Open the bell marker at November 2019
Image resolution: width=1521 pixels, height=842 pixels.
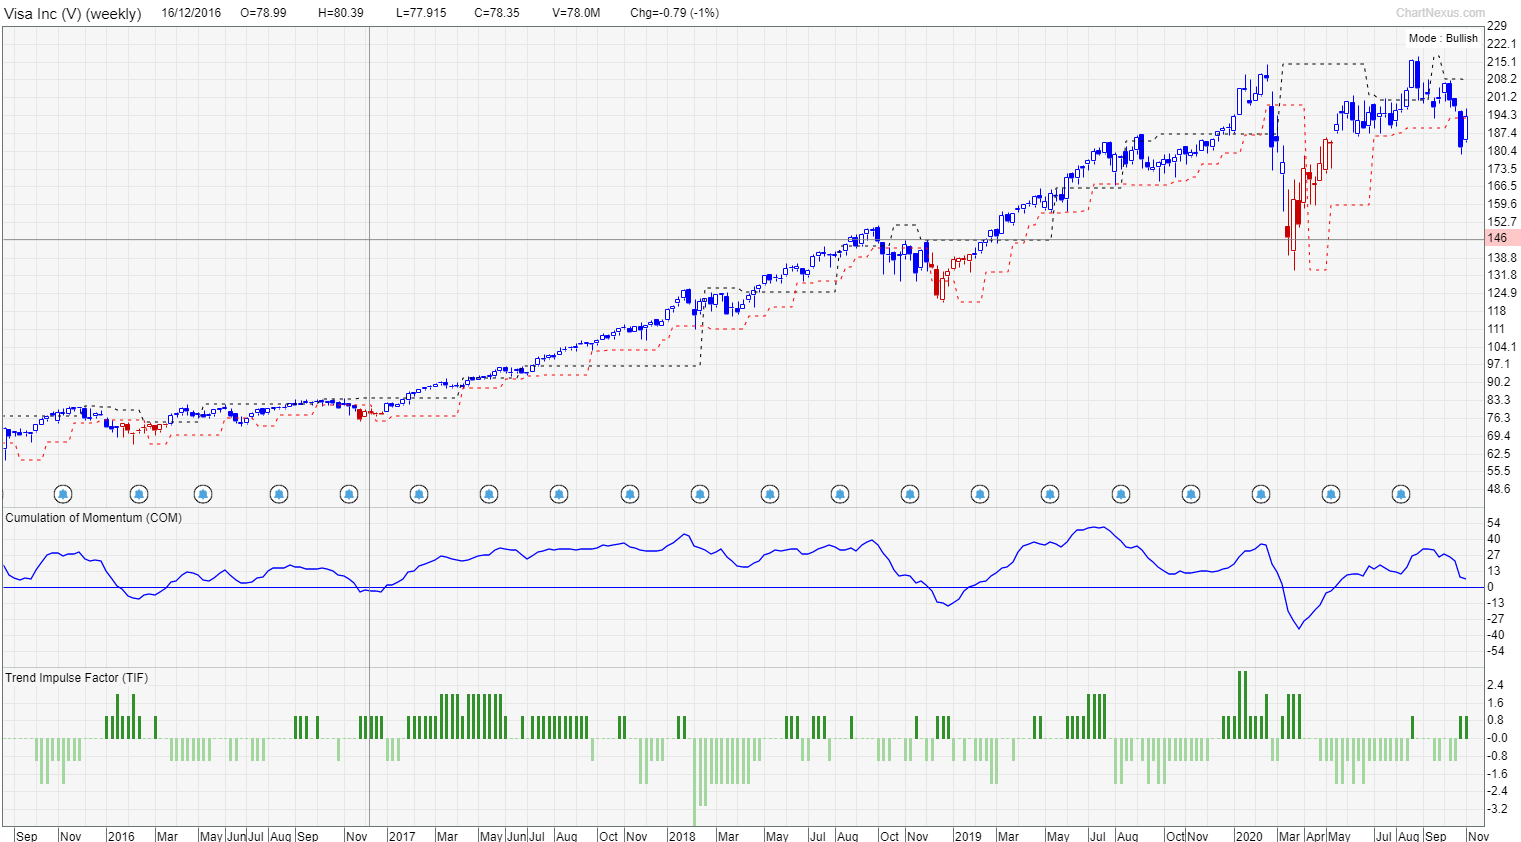click(x=1191, y=494)
